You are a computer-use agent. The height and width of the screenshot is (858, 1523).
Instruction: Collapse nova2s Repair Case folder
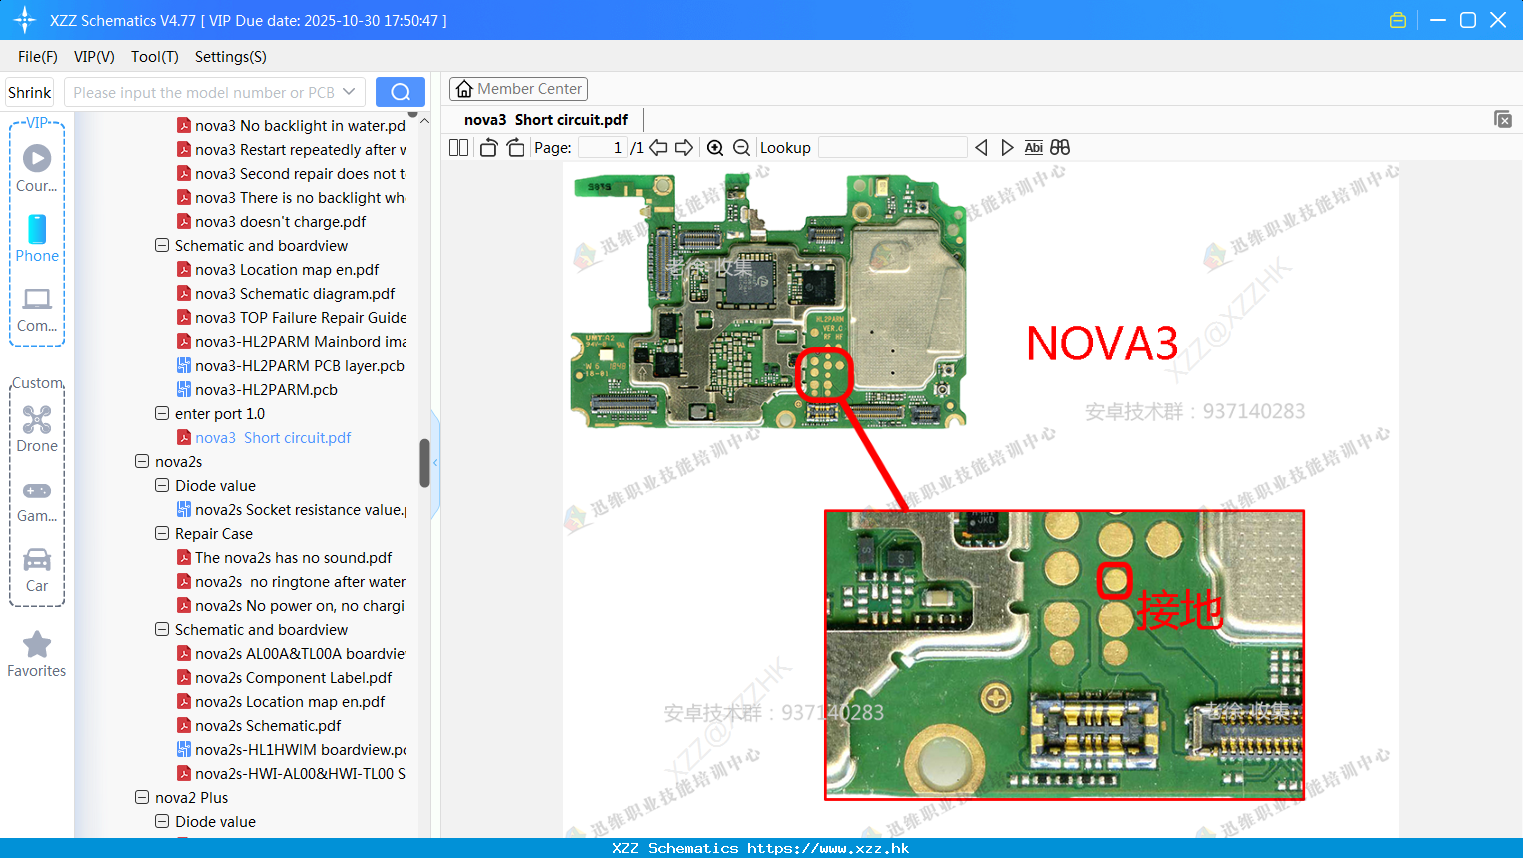(162, 533)
